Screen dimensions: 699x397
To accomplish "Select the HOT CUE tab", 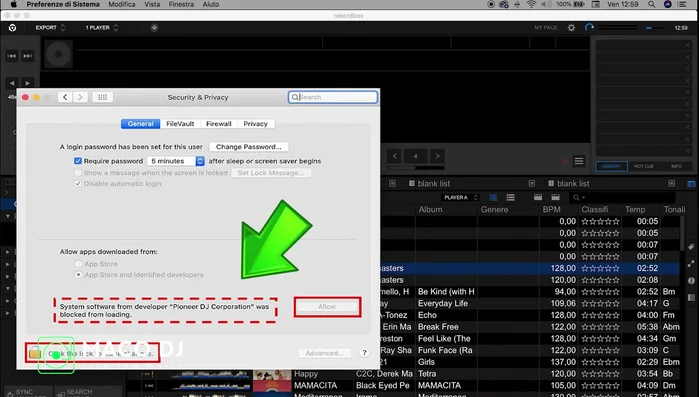I will pos(644,166).
